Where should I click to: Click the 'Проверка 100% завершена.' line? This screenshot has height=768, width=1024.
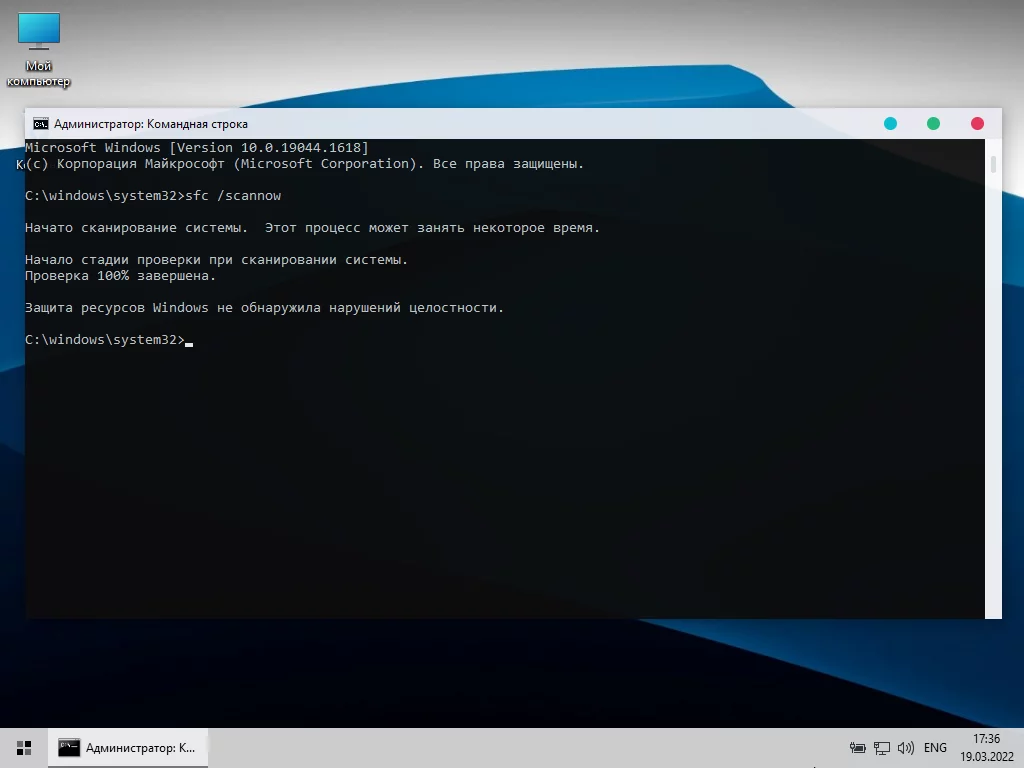[120, 276]
